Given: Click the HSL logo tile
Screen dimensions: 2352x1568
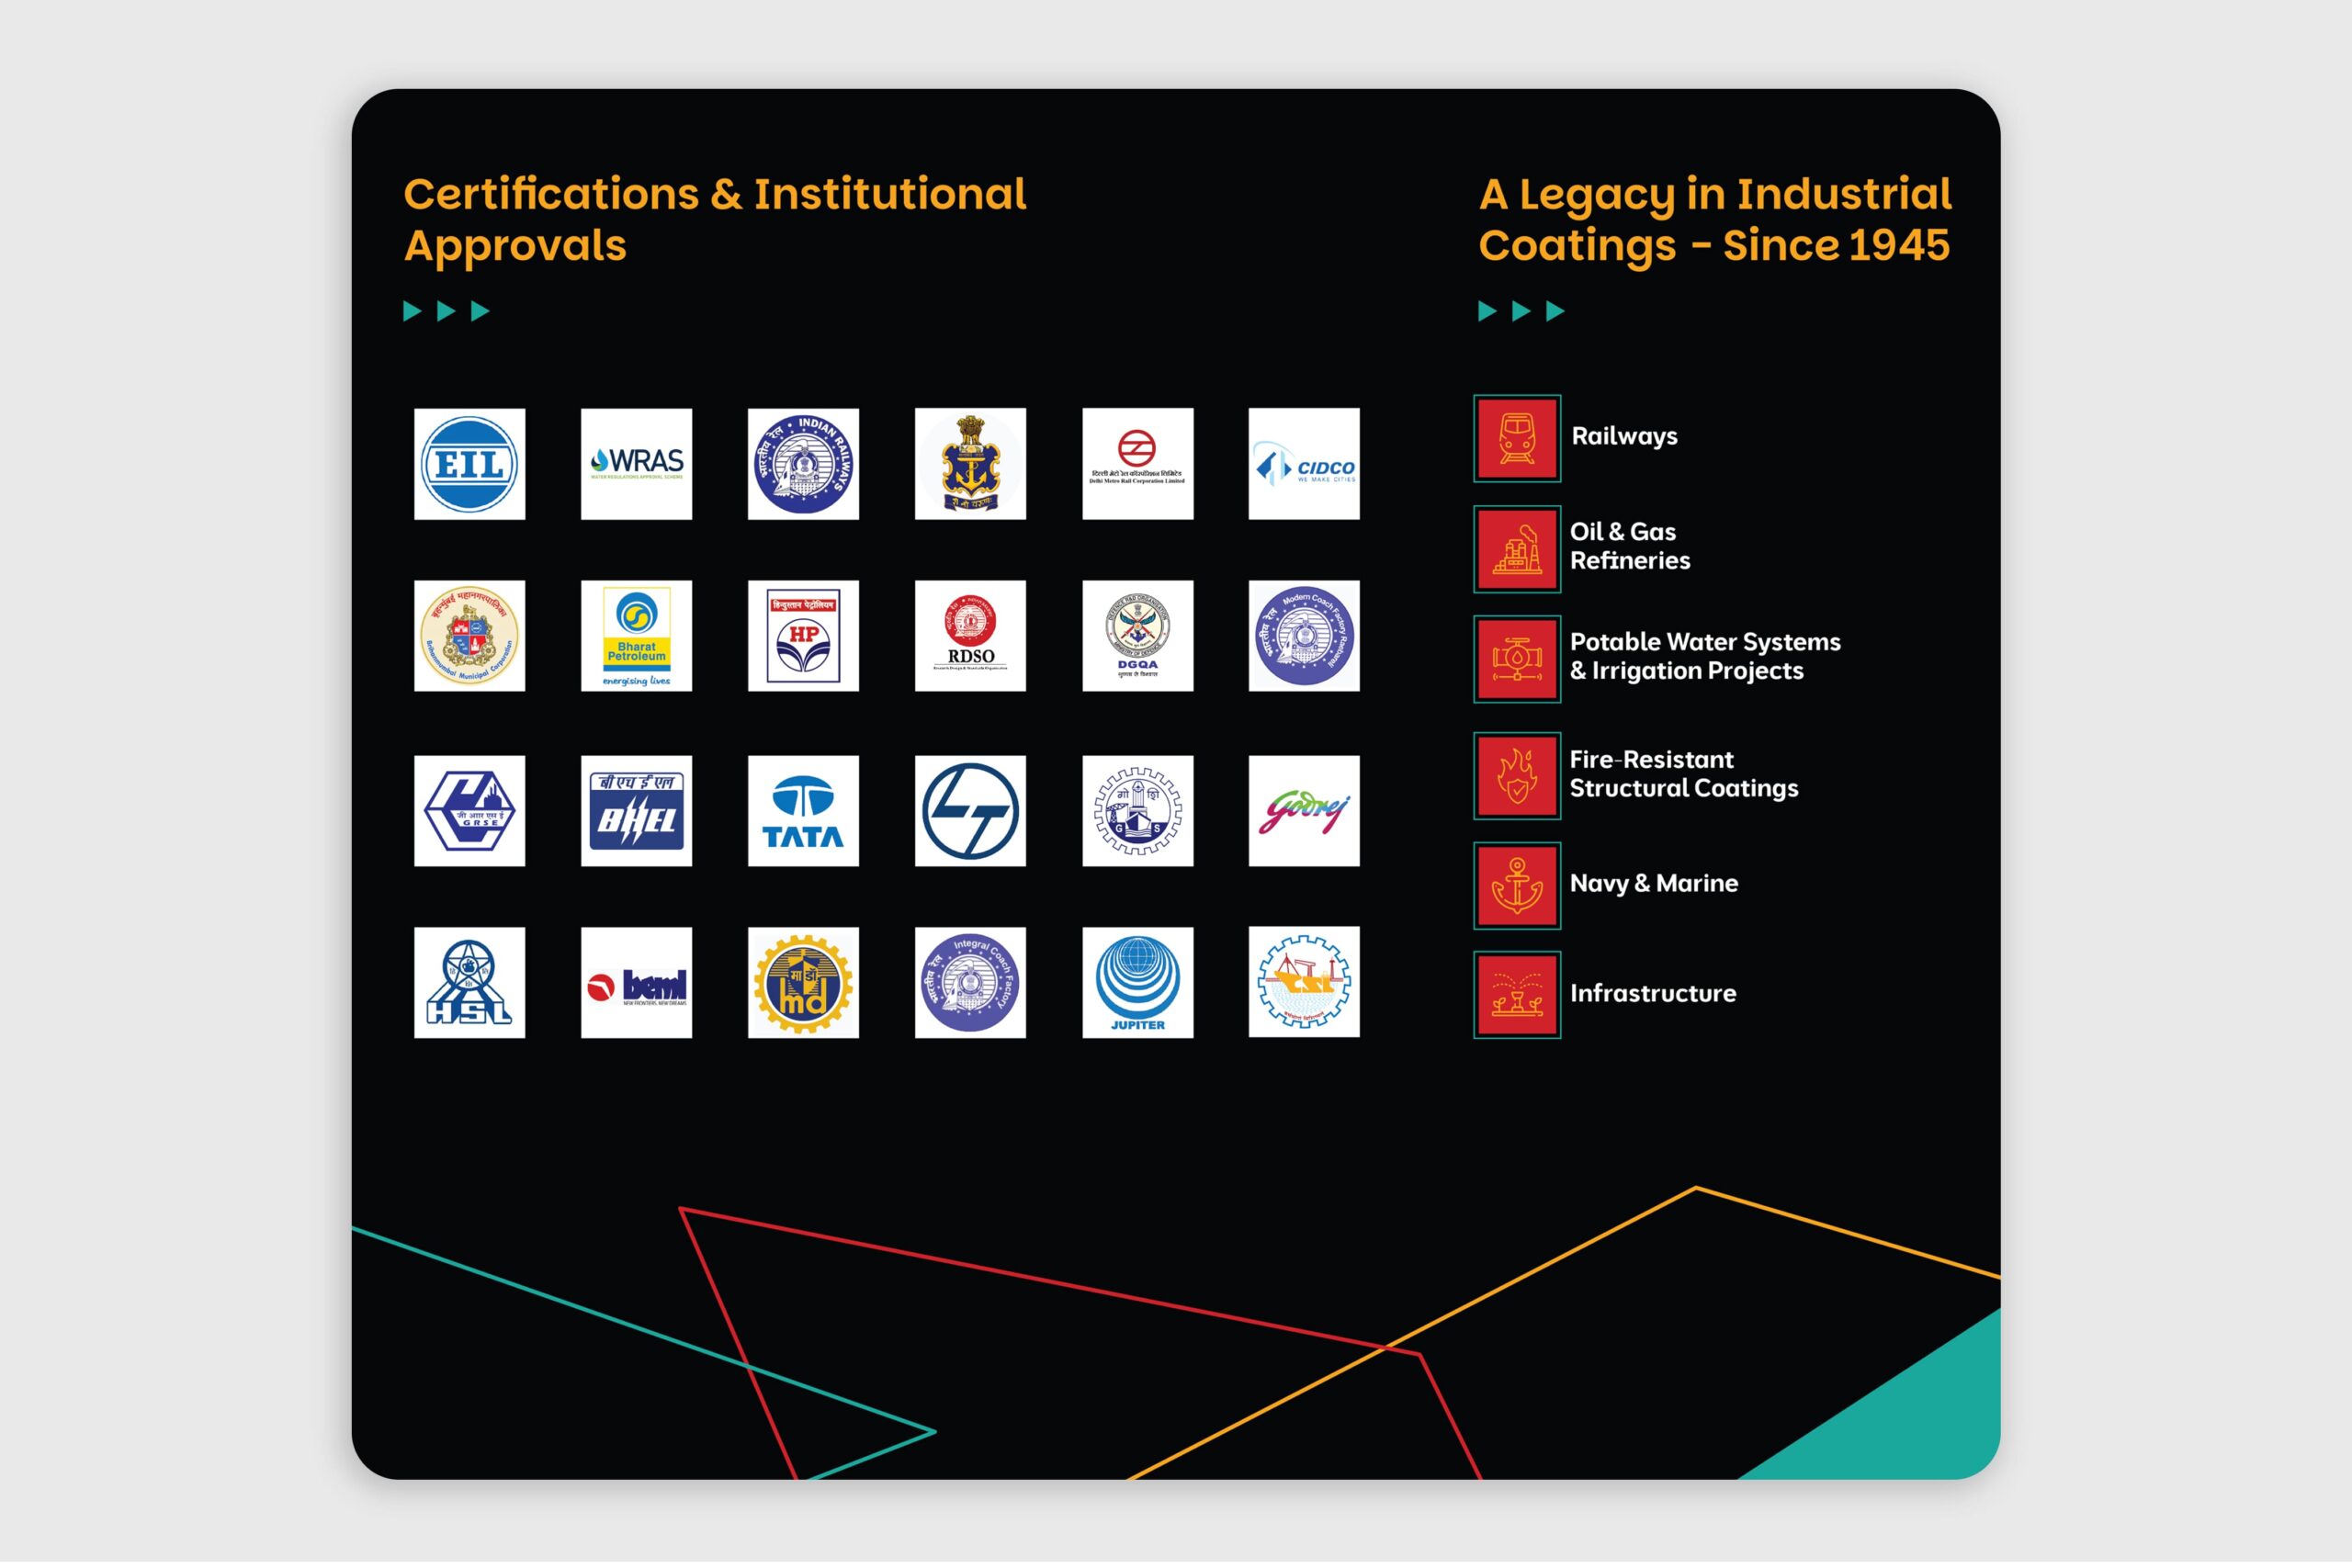Looking at the screenshot, I should coord(469,982).
